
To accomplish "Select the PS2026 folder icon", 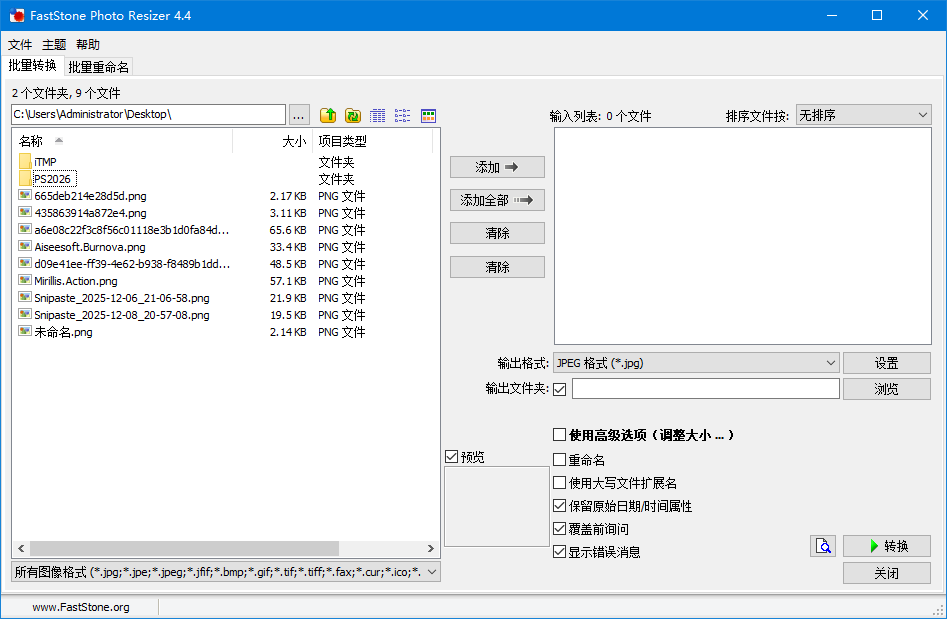I will tap(25, 179).
